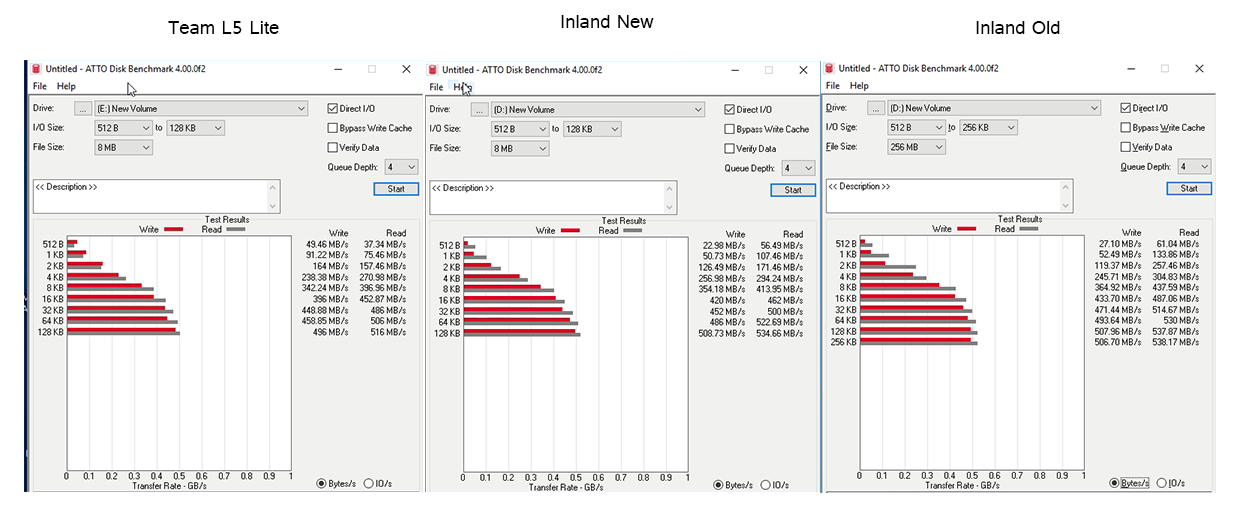
Task: Open drive browse button in Team L5 Lite window
Action: coord(84,108)
